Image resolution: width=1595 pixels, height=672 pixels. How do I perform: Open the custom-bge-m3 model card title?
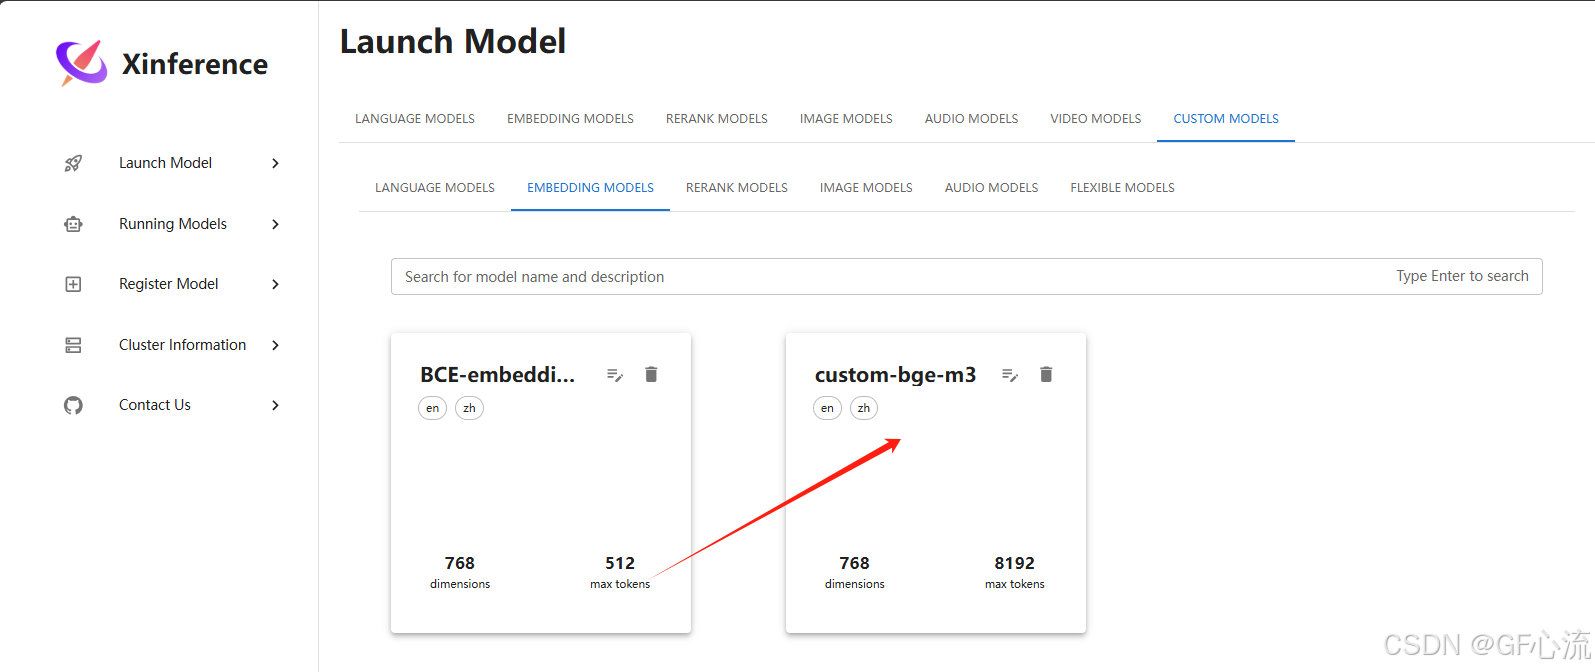point(895,375)
